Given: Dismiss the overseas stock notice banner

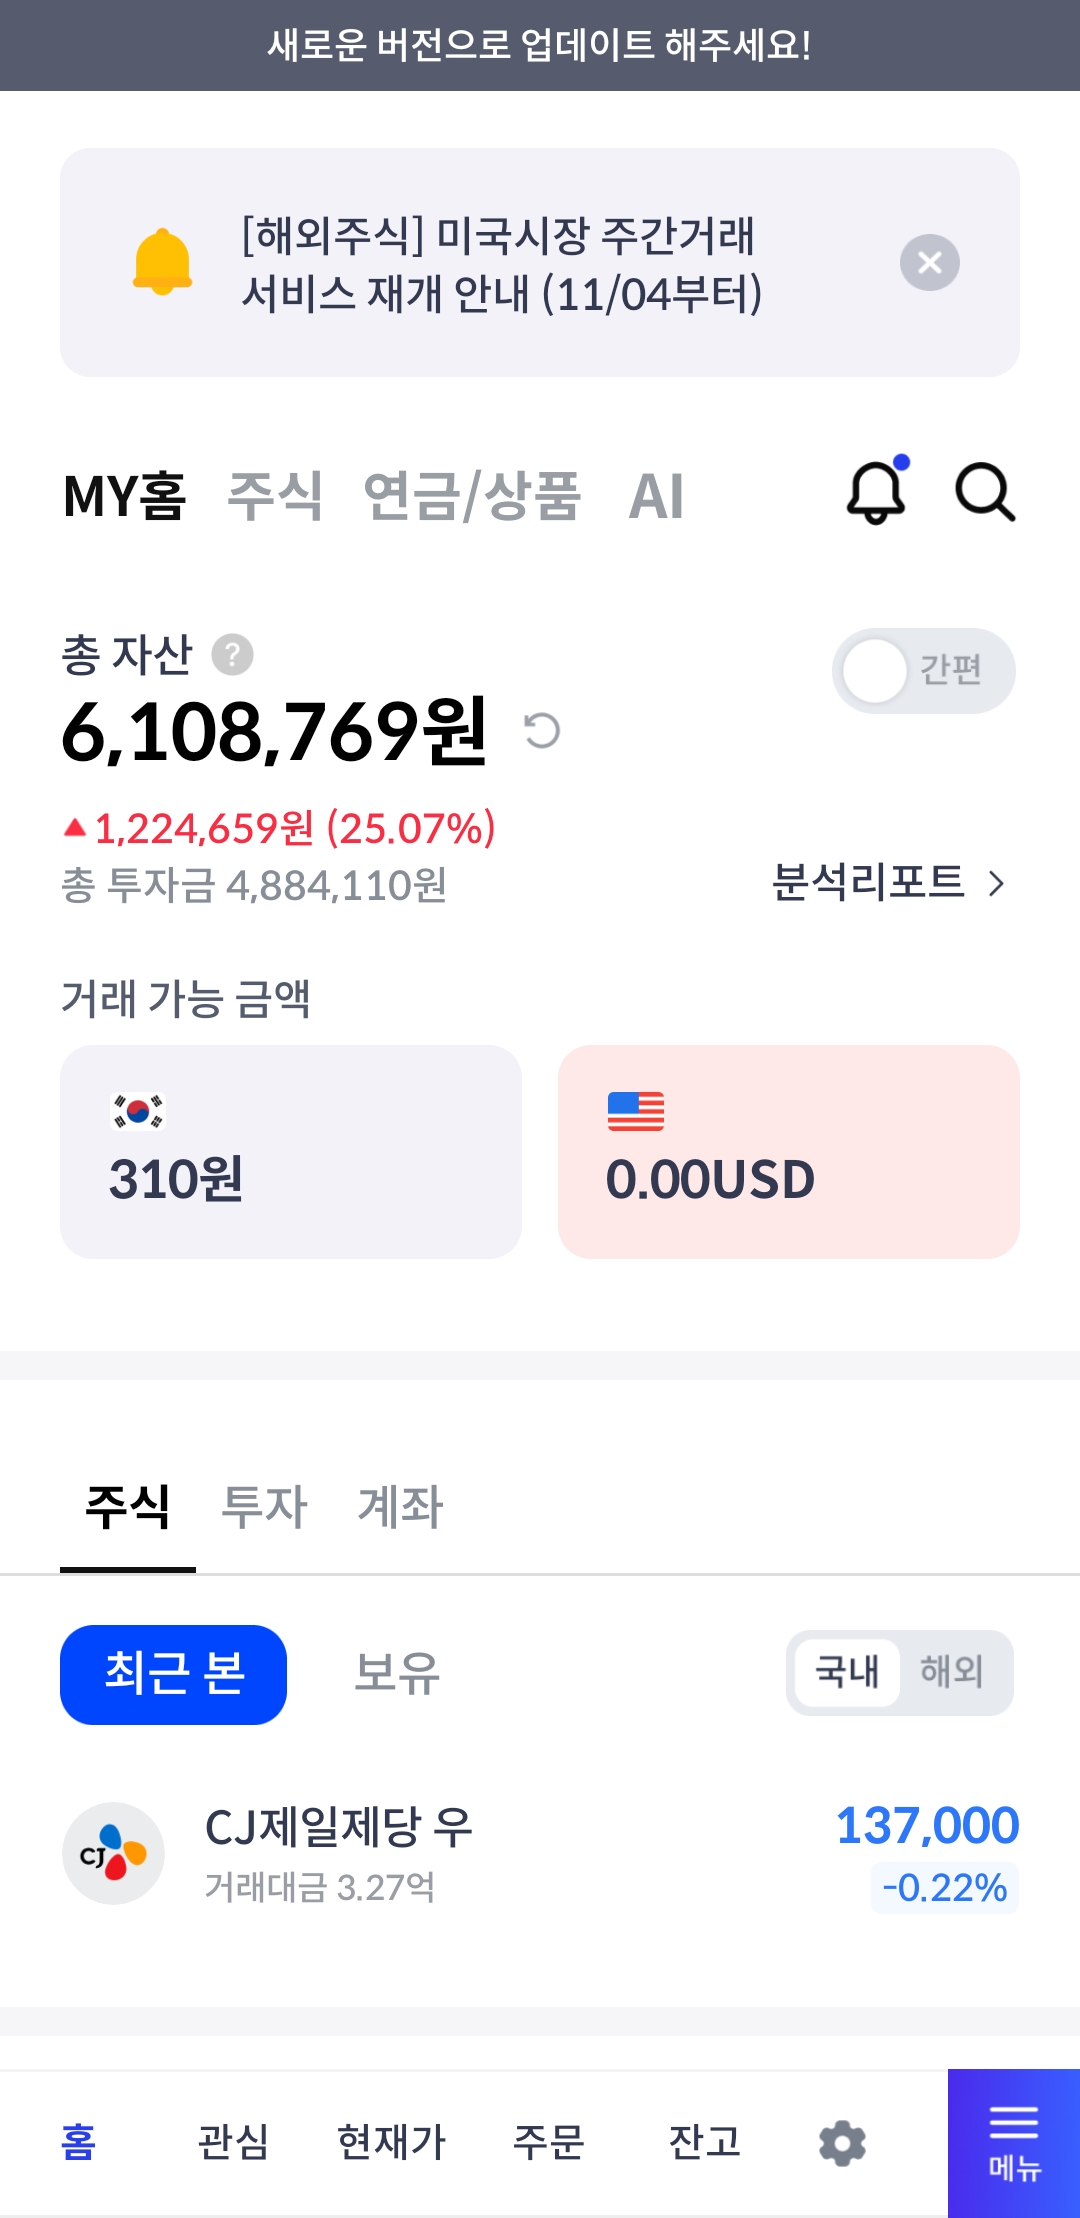Looking at the screenshot, I should 929,263.
